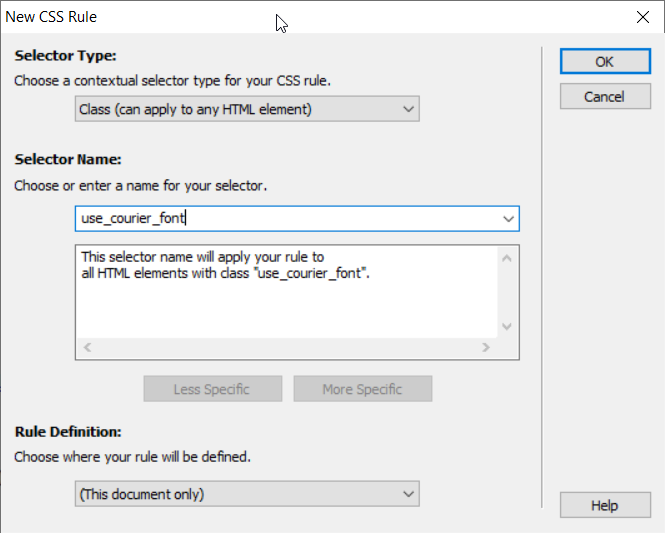Click the chevron arrow of Rule Definition combo
The image size is (665, 533).
coord(407,494)
